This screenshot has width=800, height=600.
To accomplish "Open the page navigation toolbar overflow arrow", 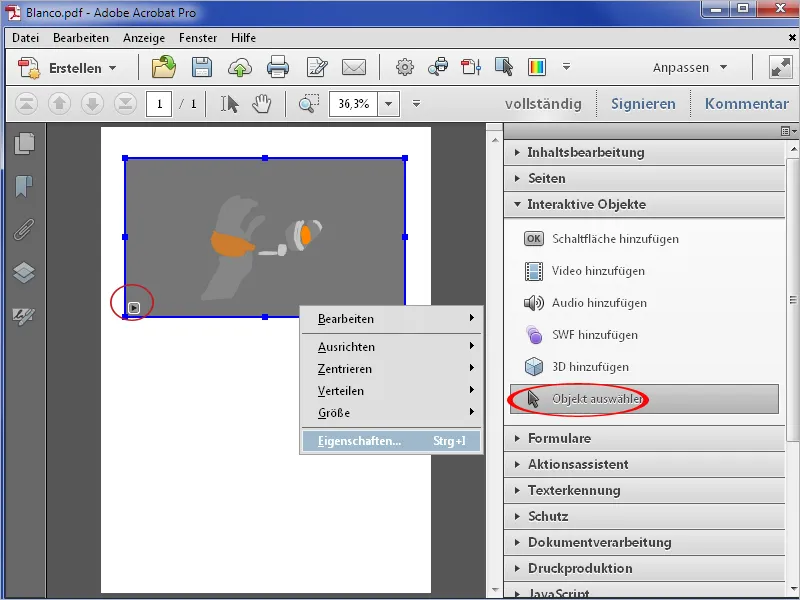I will click(416, 104).
